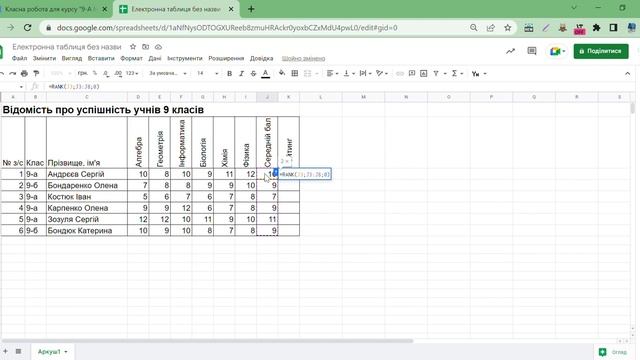The height and width of the screenshot is (360, 640).
Task: Add a new sheet
Action: coord(5,351)
